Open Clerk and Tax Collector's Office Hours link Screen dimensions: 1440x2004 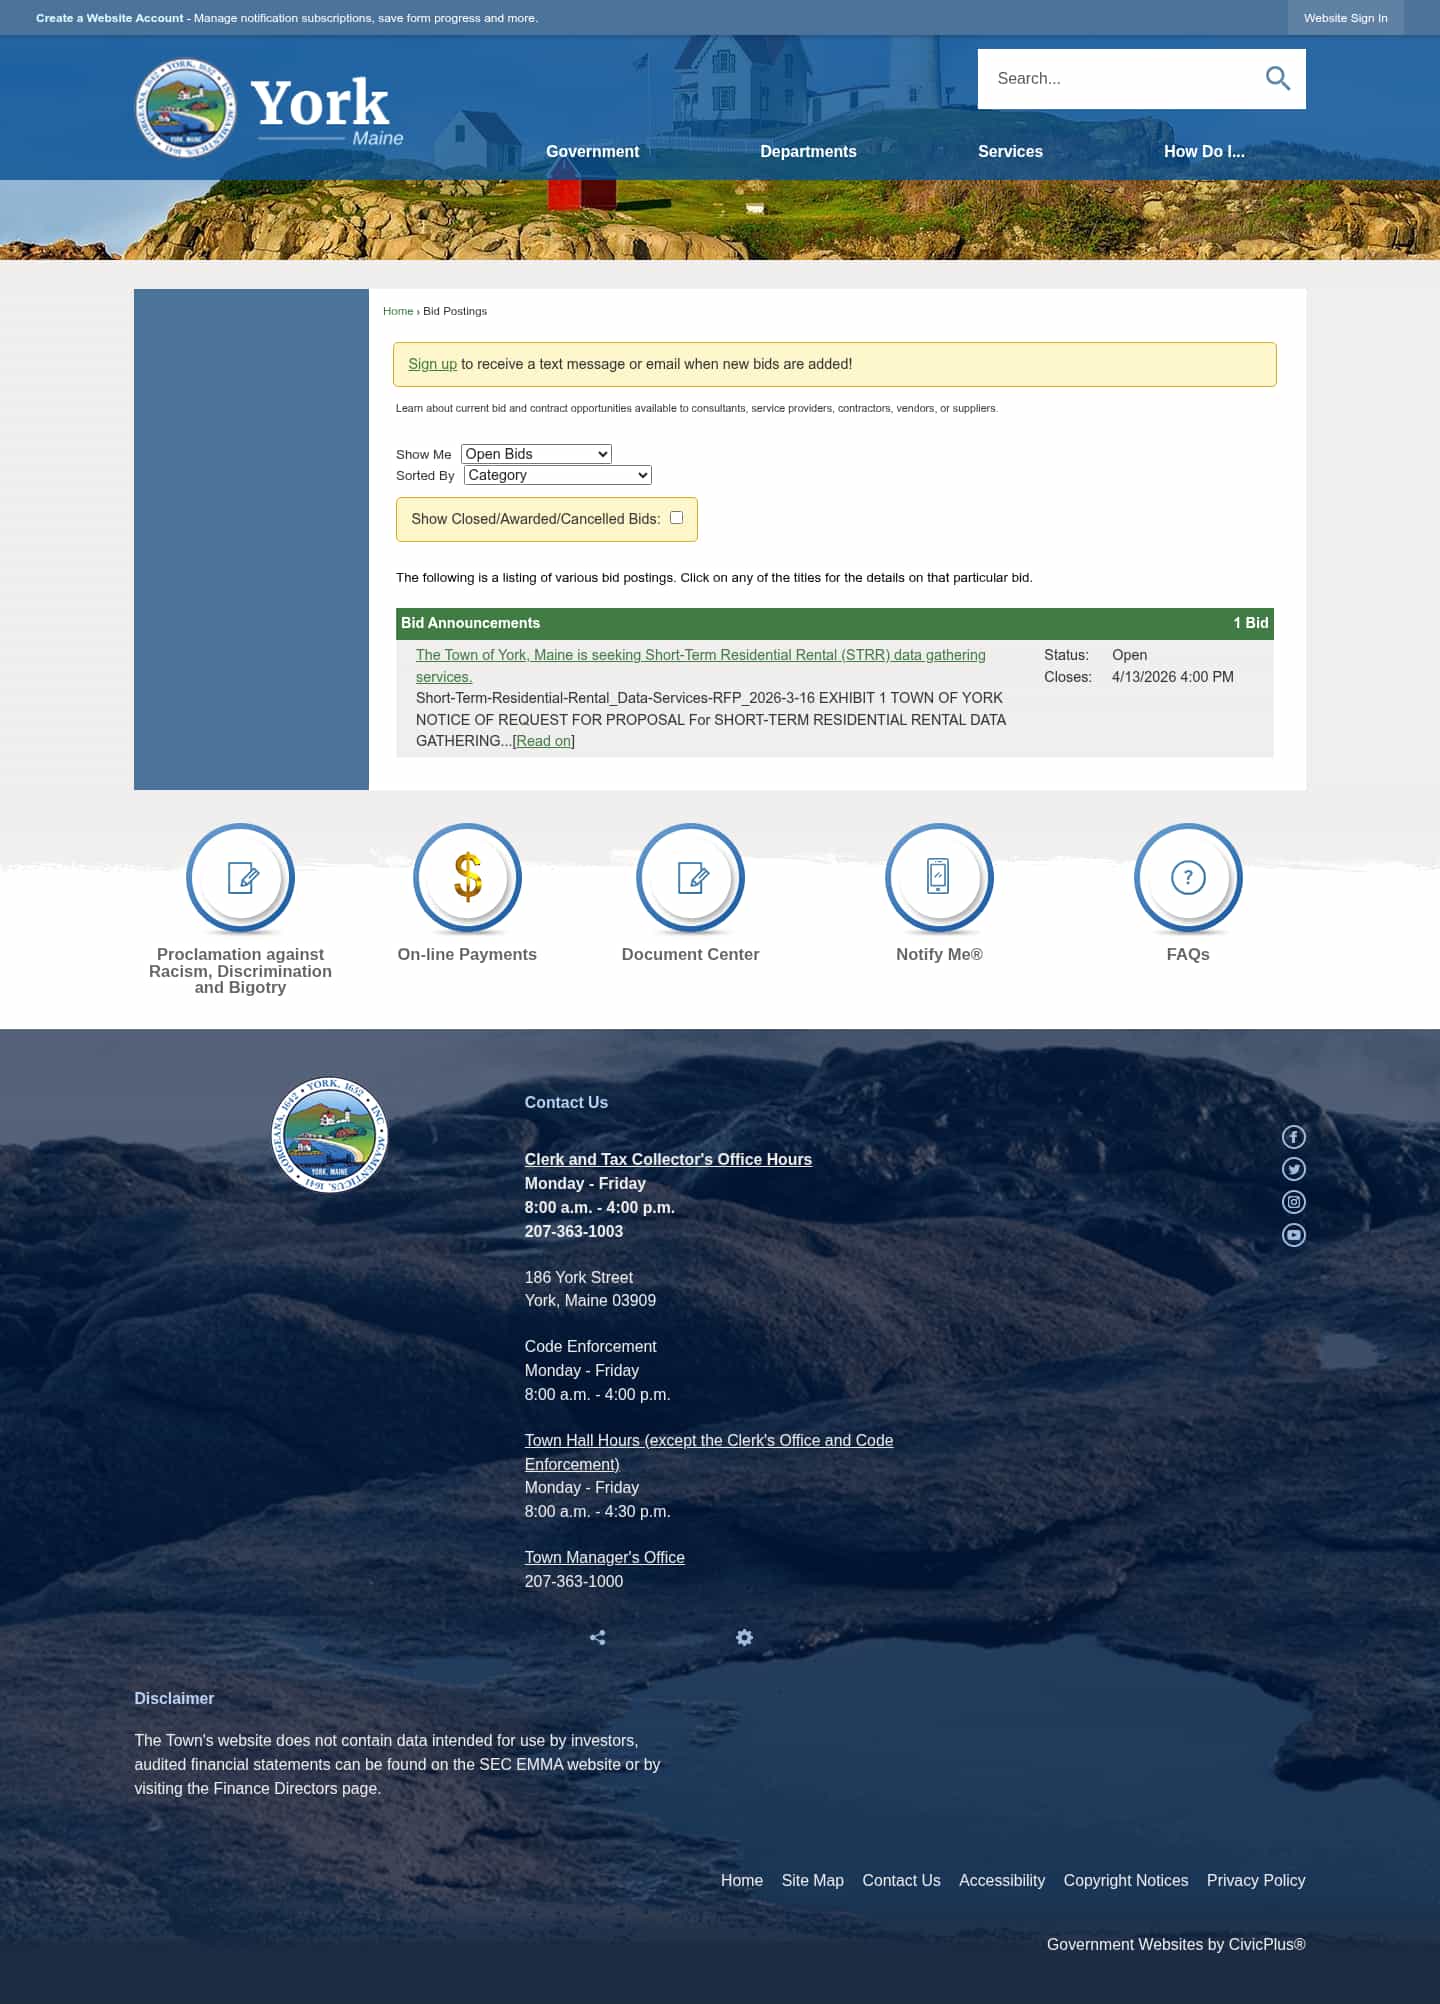pyautogui.click(x=668, y=1159)
